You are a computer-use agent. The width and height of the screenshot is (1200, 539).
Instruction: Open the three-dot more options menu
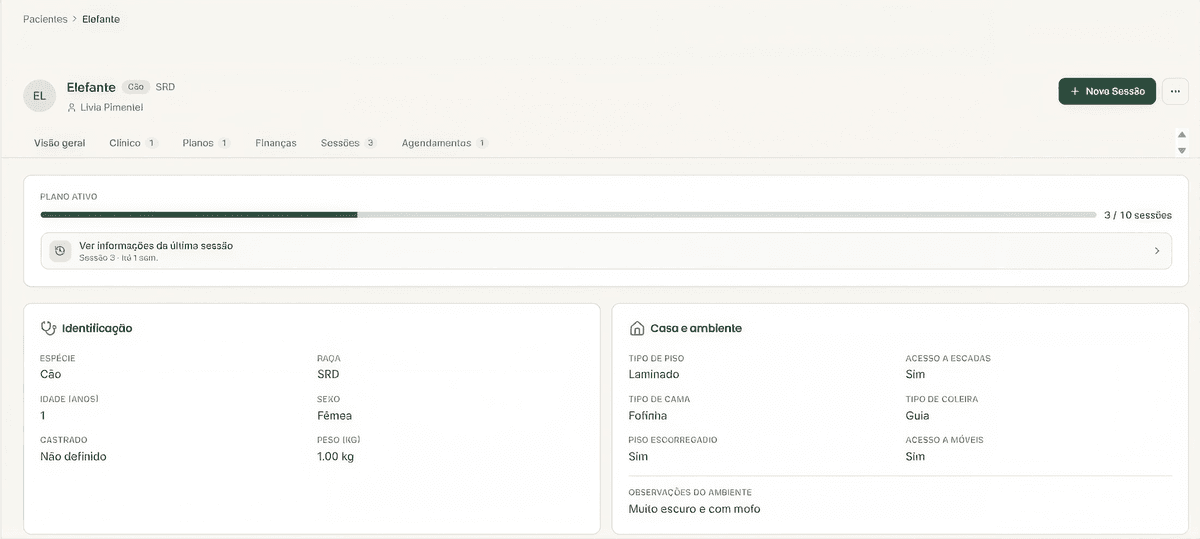pos(1175,91)
